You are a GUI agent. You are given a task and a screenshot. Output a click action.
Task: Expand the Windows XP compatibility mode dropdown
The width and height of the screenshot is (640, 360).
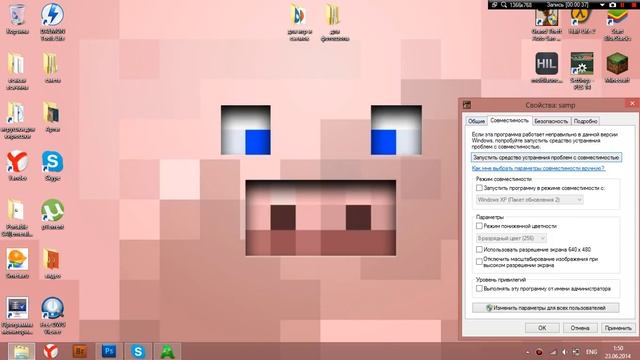point(529,200)
